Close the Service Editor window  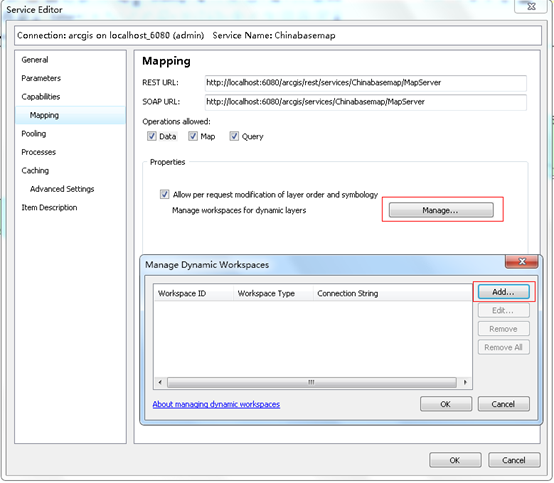531,6
